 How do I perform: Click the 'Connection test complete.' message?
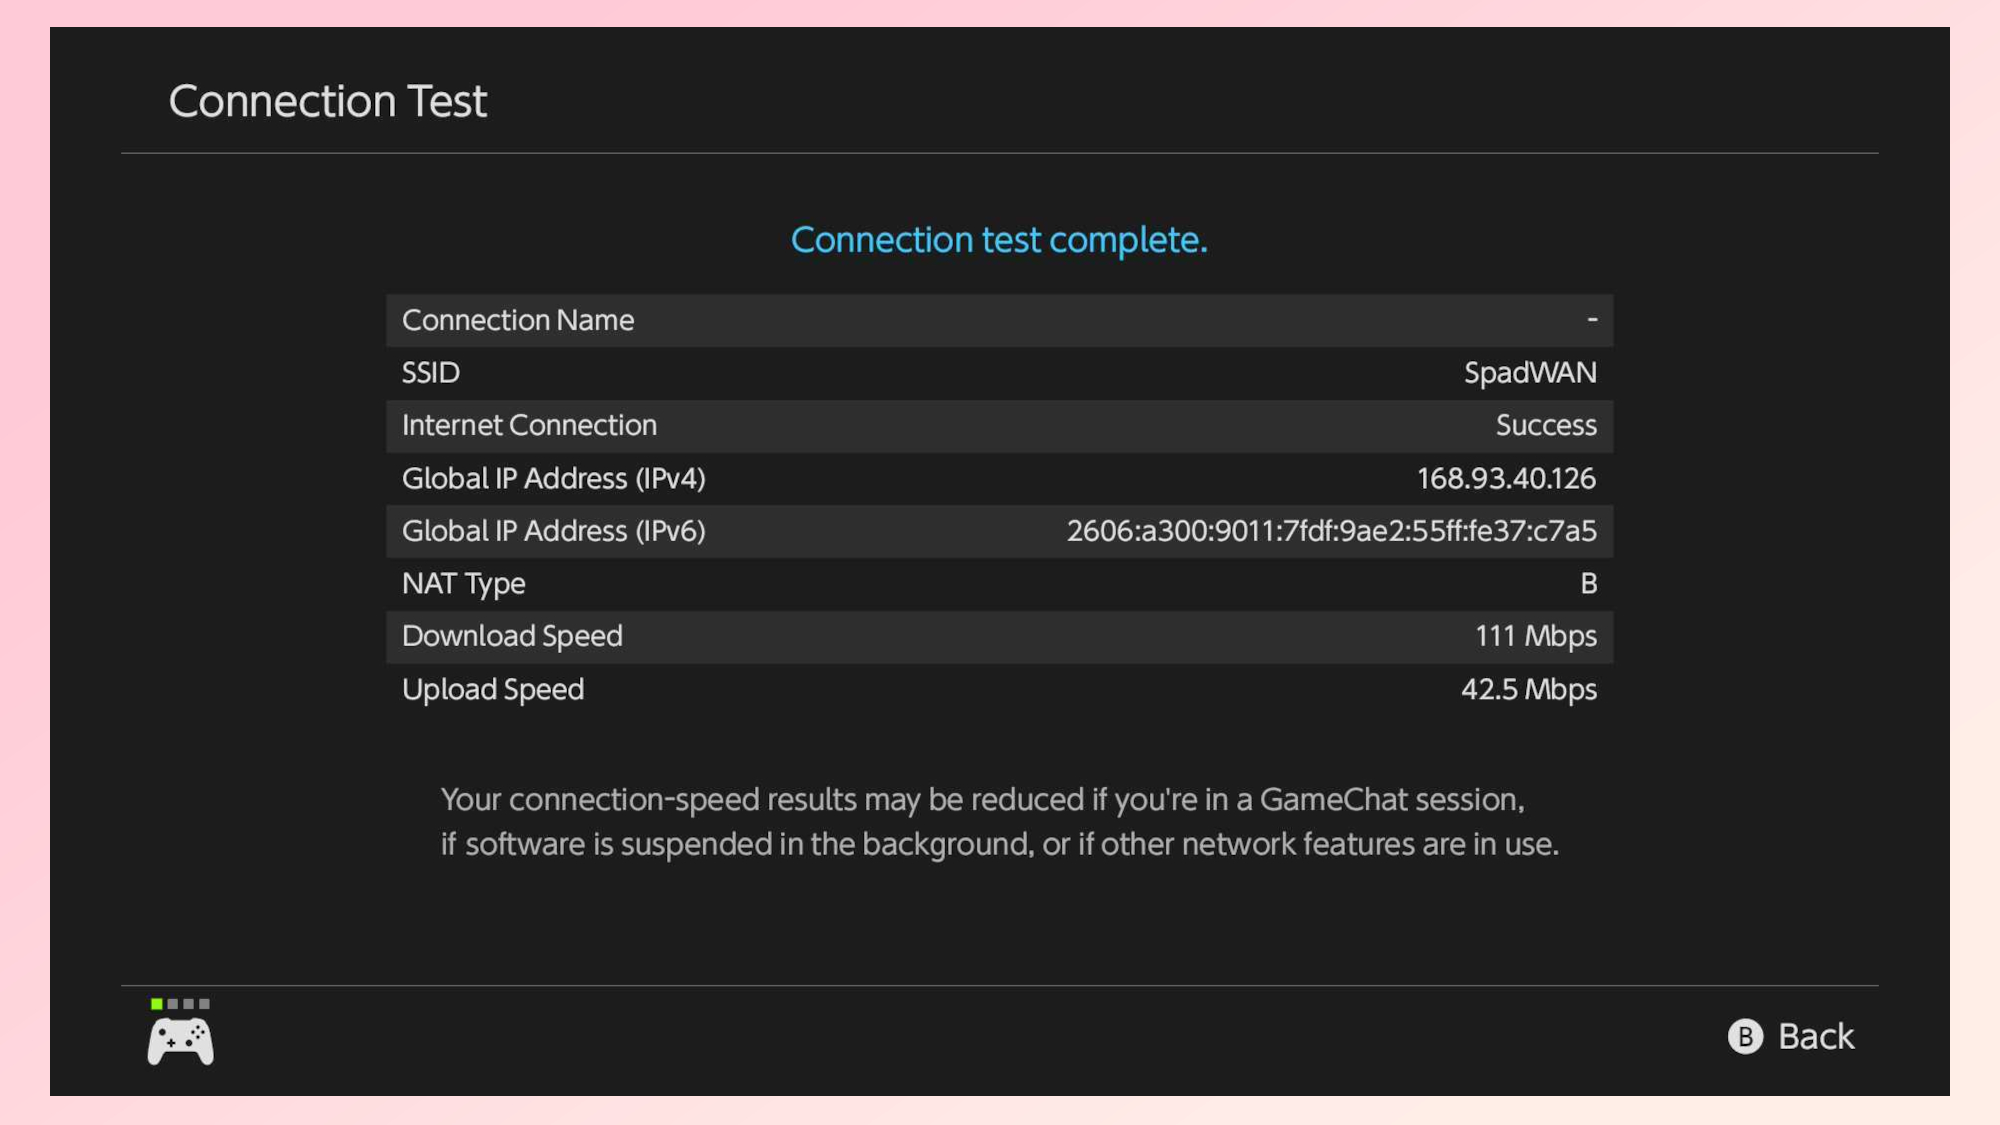(x=999, y=240)
